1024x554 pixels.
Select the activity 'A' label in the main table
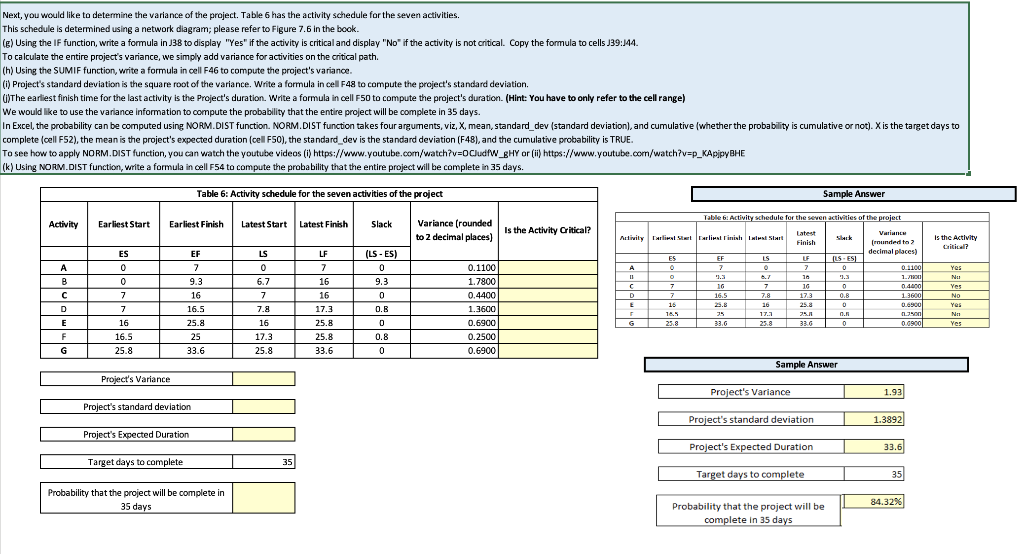63,268
